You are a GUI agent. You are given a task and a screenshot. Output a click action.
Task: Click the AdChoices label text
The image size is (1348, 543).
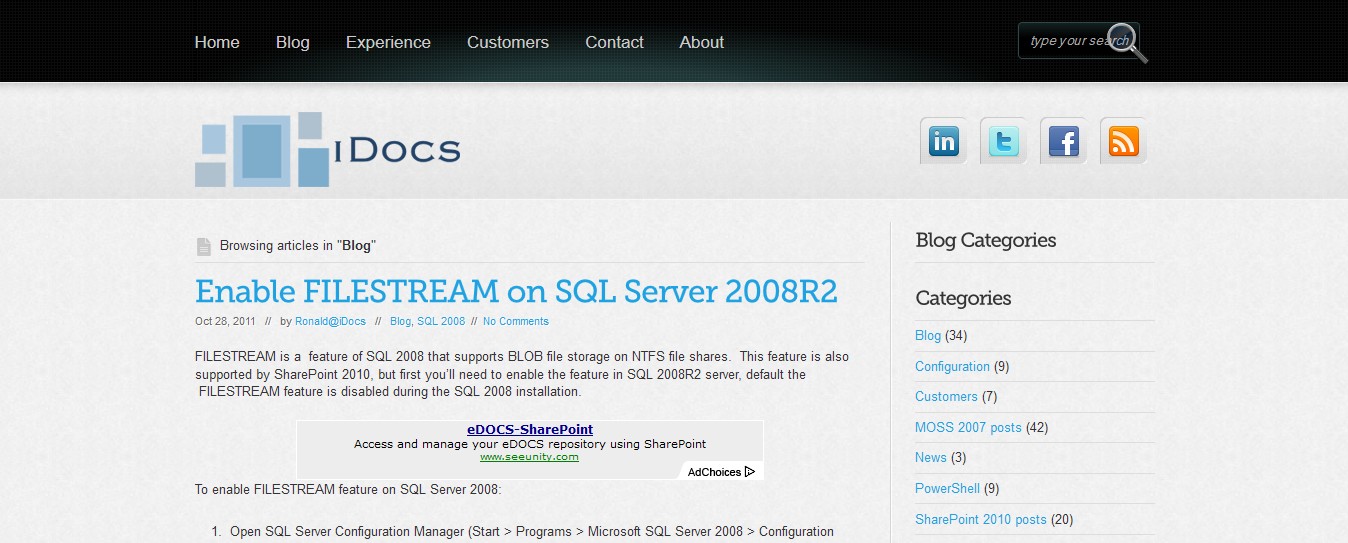(714, 472)
